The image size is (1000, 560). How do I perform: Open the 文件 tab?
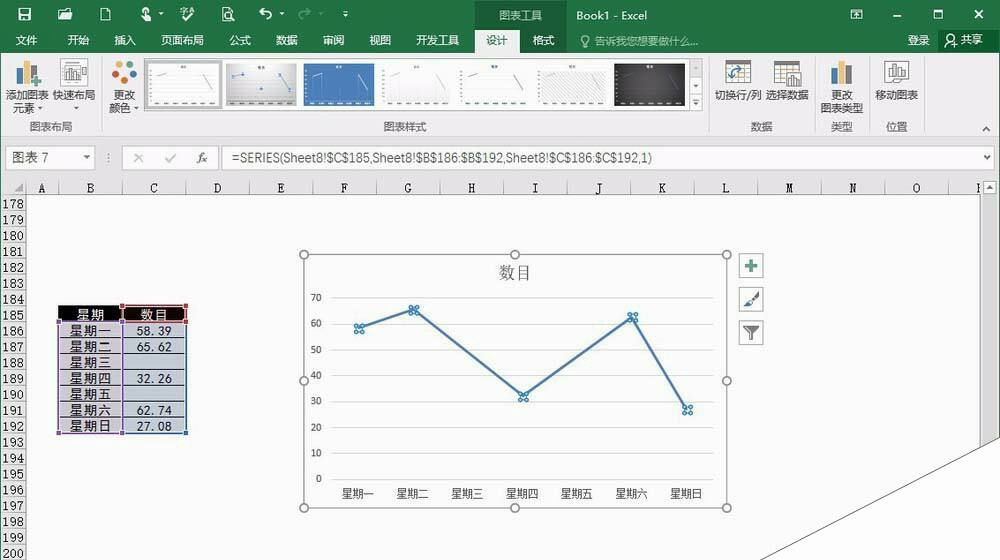pos(26,40)
